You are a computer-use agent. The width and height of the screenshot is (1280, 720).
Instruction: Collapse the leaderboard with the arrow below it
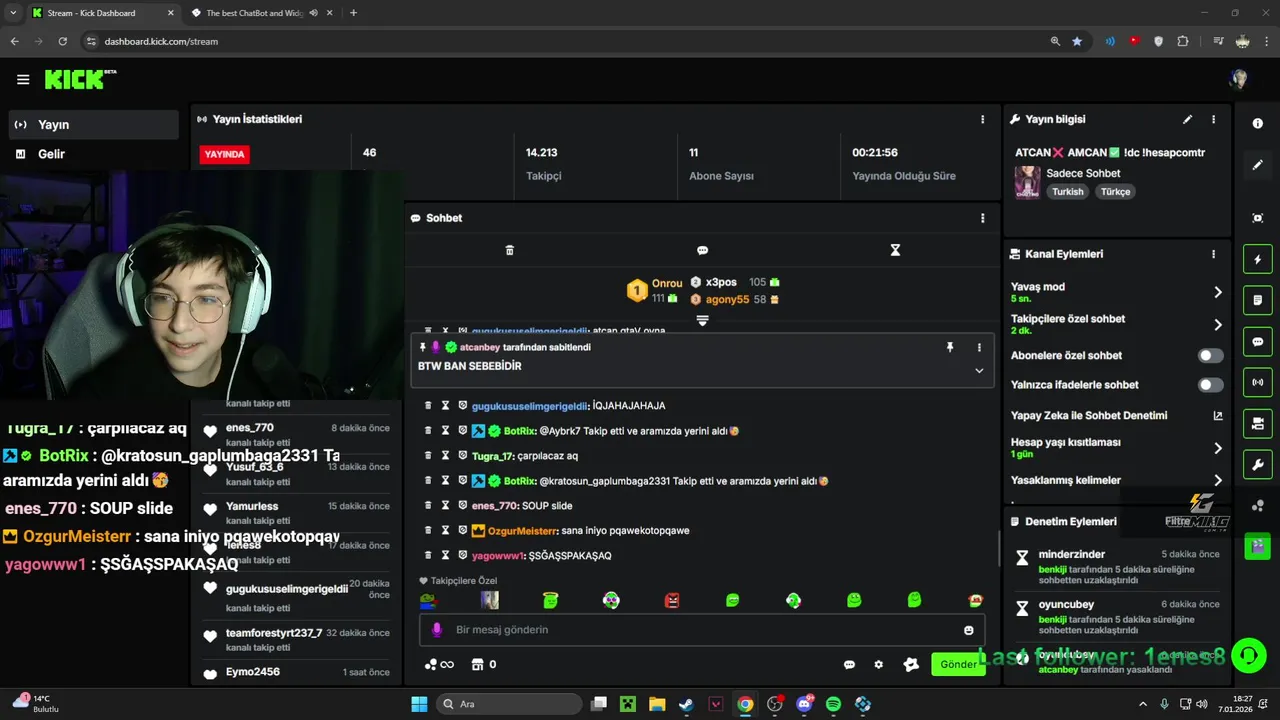[702, 320]
